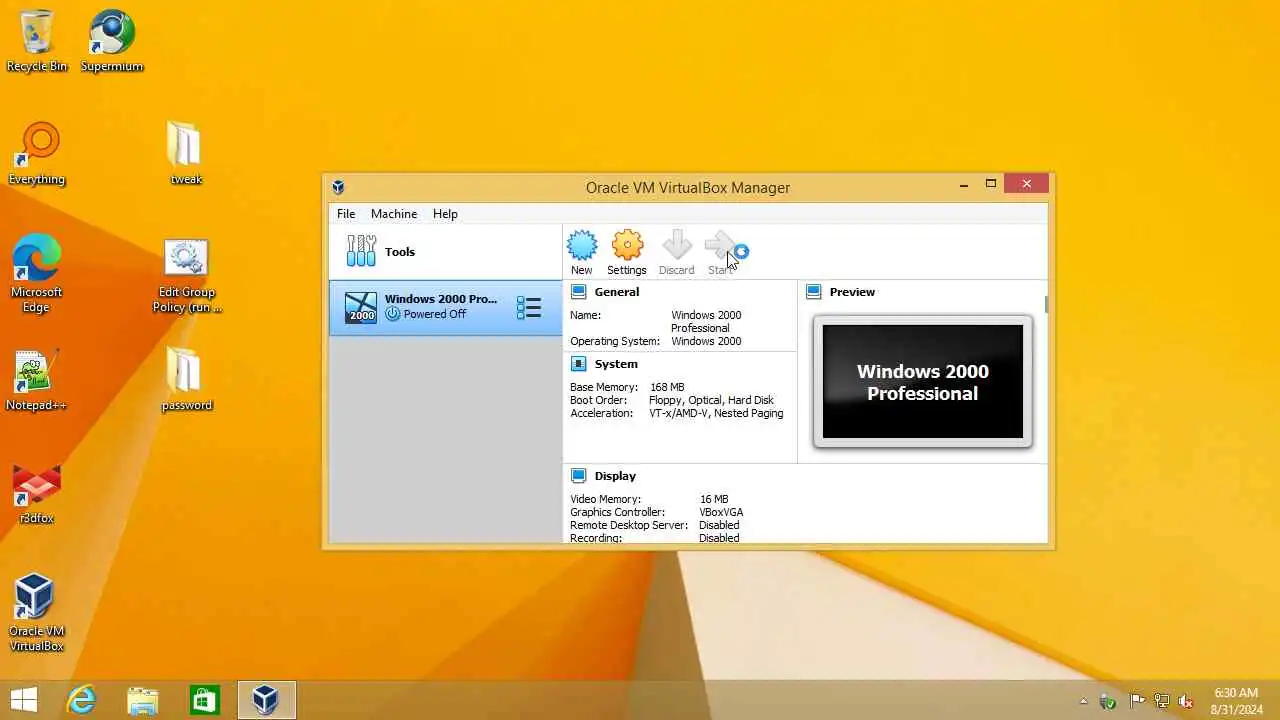Click the Powered Off status text
Image resolution: width=1280 pixels, height=720 pixels.
[435, 314]
